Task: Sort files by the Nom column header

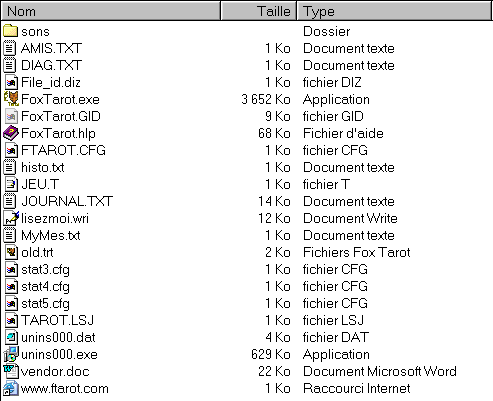Action: pyautogui.click(x=111, y=11)
